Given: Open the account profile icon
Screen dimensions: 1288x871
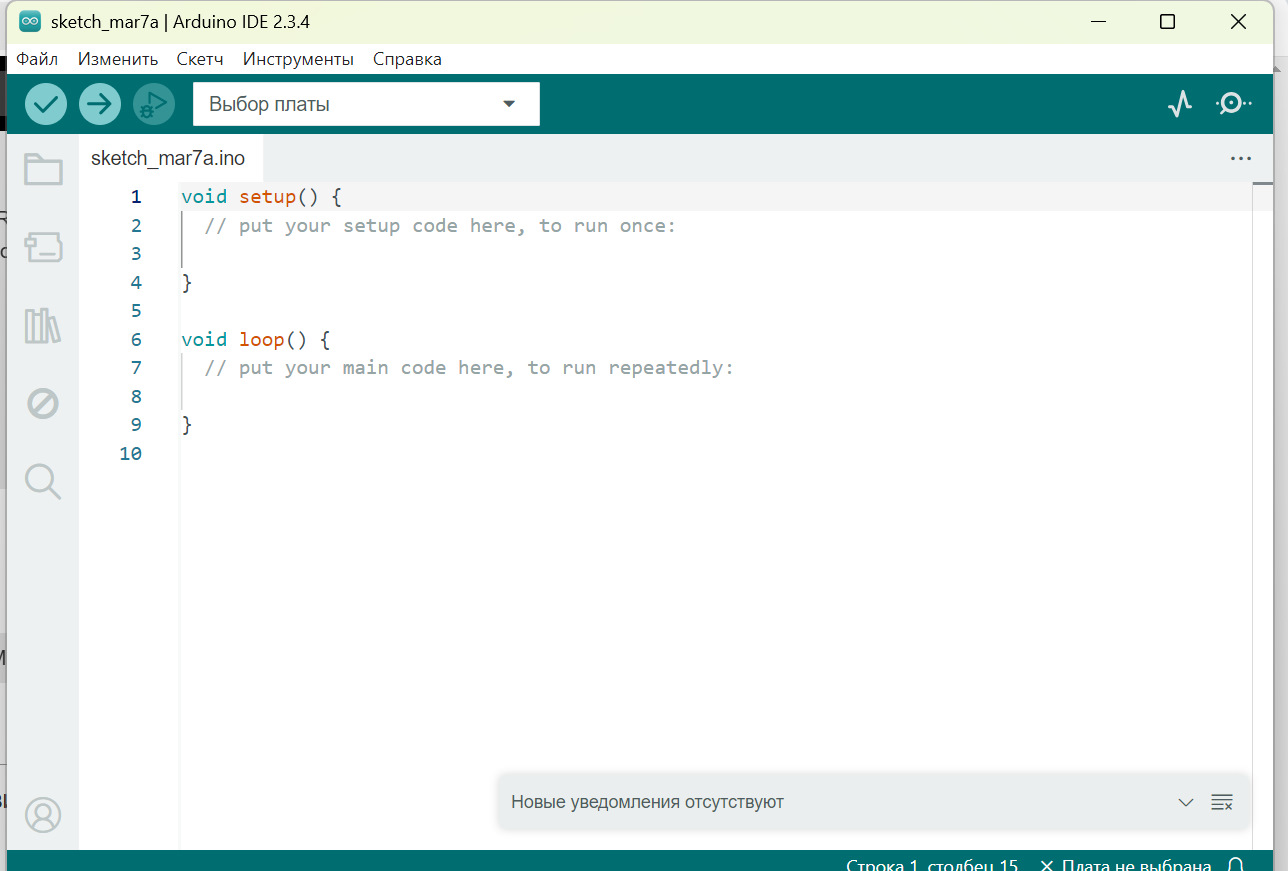Looking at the screenshot, I should 43,815.
